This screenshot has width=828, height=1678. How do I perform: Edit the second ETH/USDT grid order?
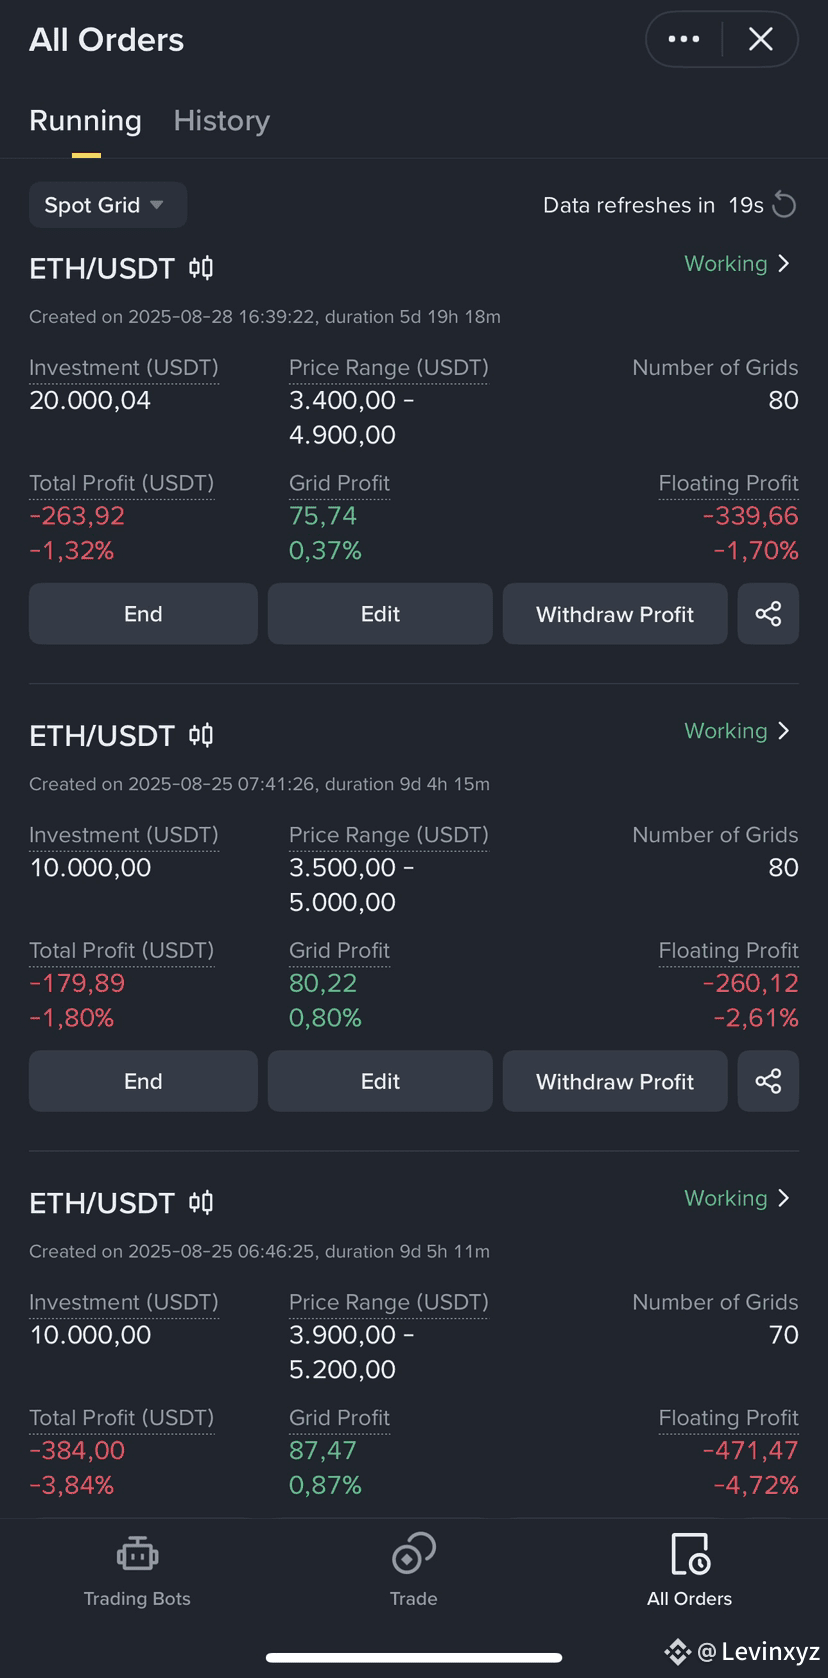click(x=380, y=1081)
